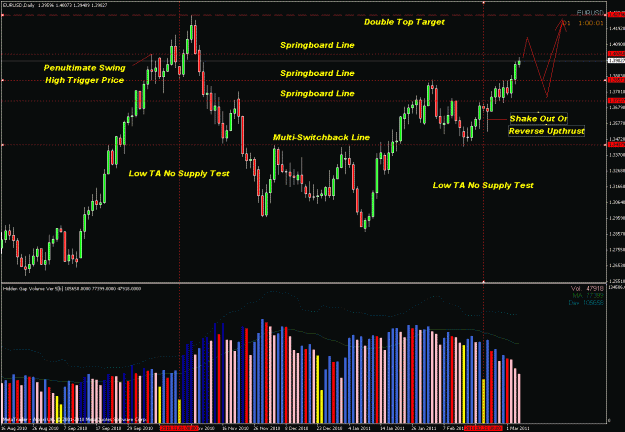Select 'Springboard Line' label directly under 'Double Top Target'

pyautogui.click(x=317, y=45)
